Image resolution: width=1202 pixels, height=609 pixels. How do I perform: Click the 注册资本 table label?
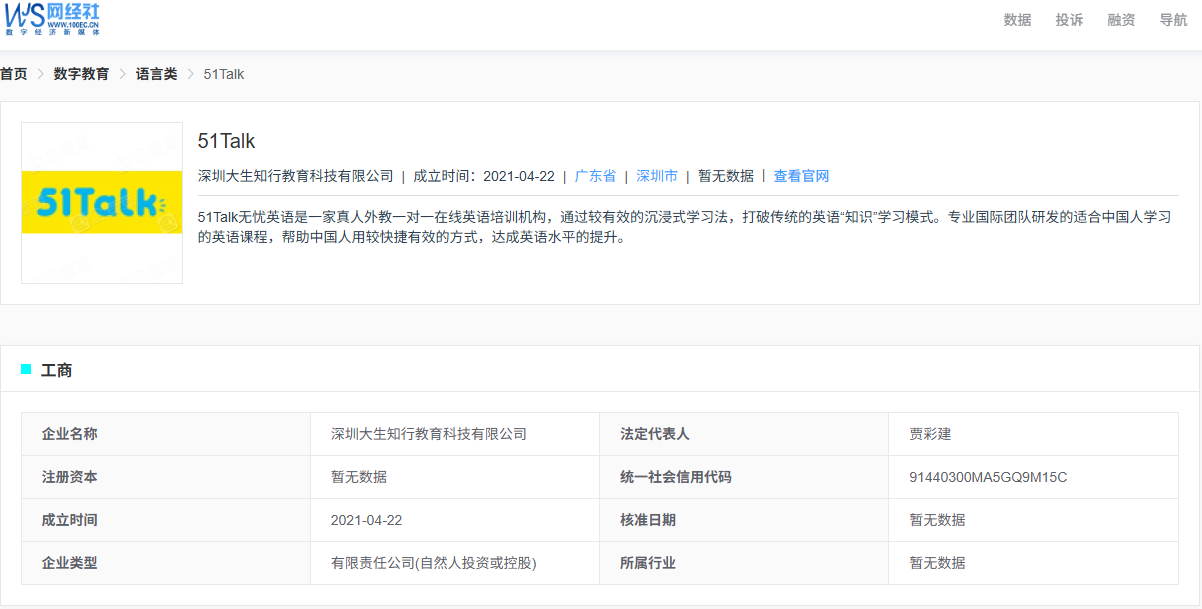point(70,477)
